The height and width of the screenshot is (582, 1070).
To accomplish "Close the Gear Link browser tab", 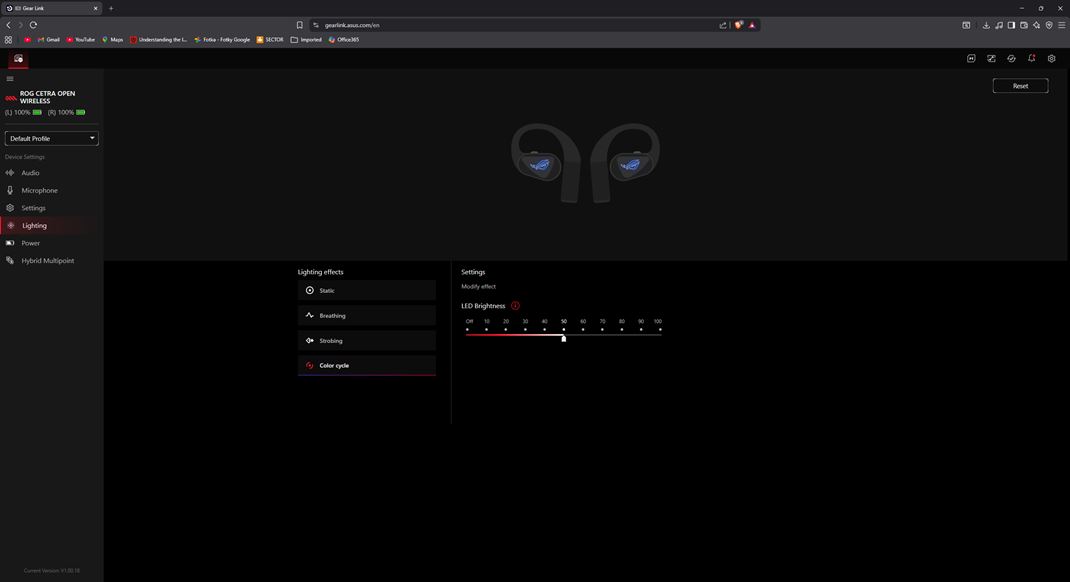I will point(96,8).
